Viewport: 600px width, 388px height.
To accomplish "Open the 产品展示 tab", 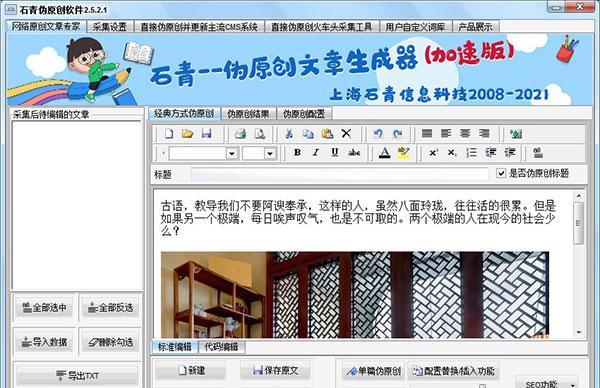I will tap(476, 27).
